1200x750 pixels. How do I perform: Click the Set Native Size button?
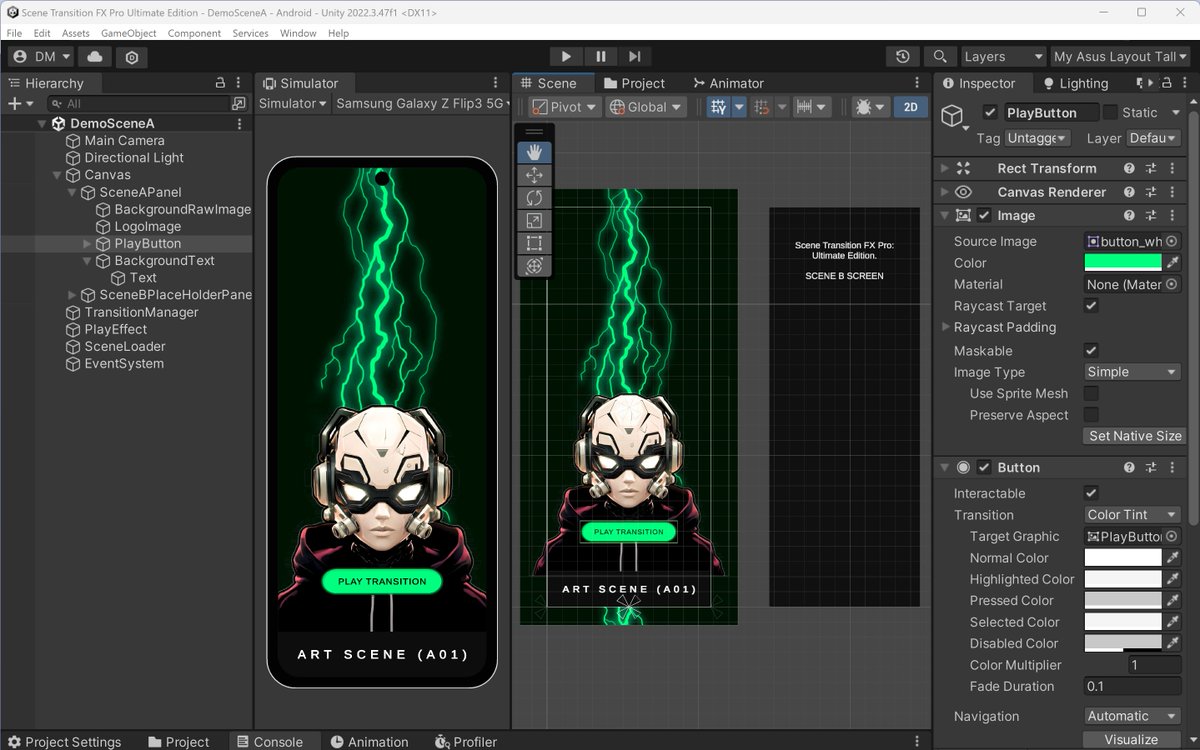point(1134,435)
